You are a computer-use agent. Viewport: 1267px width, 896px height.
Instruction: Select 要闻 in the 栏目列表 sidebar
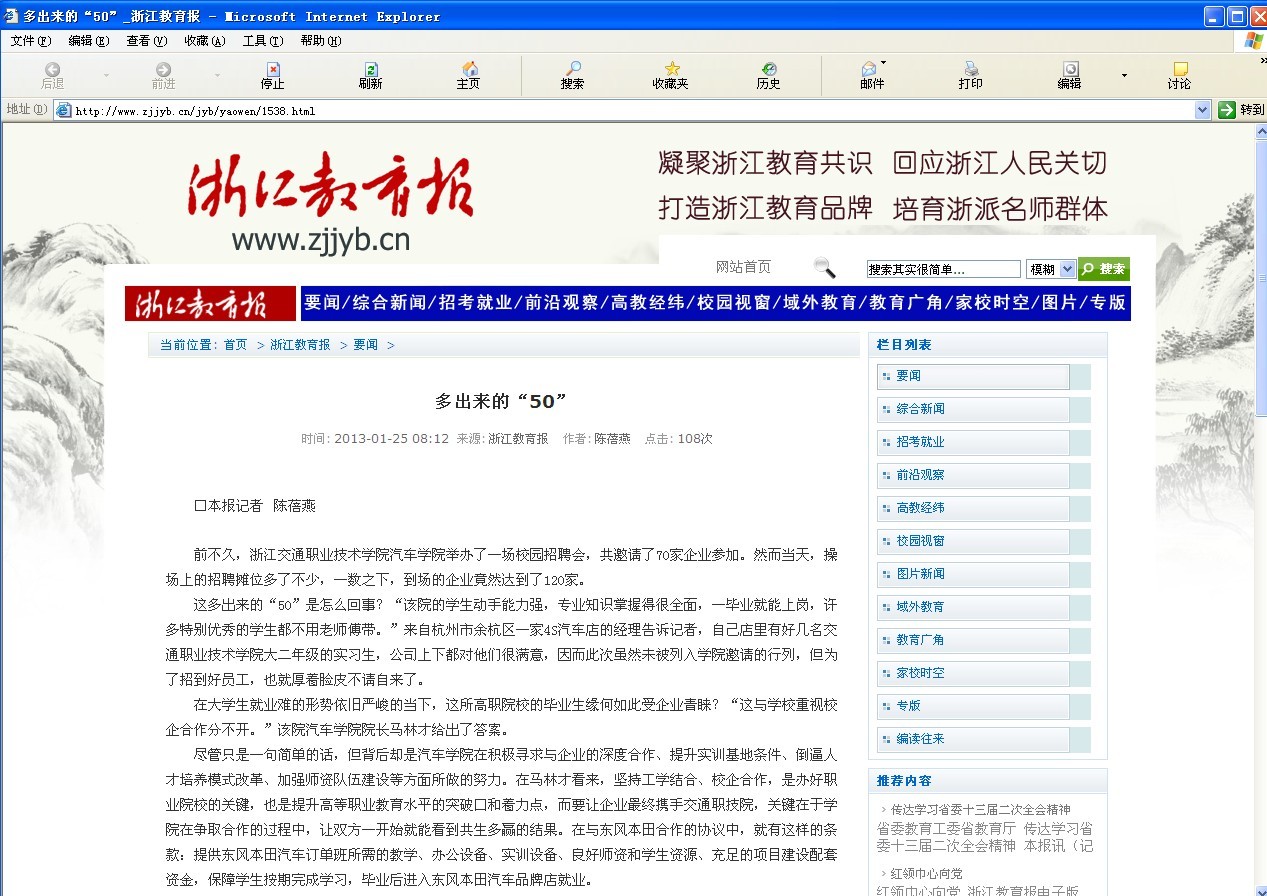[973, 376]
